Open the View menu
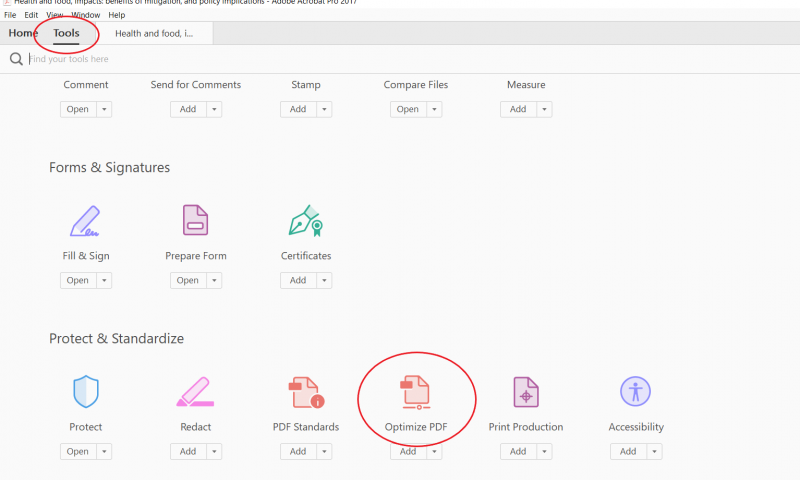 click(55, 15)
